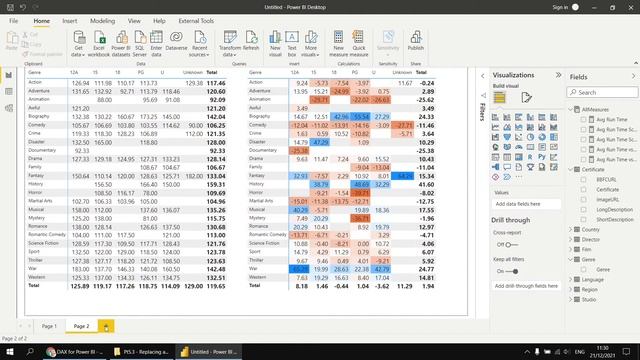Select the pie chart visual
This screenshot has height=360, width=640.
[530, 137]
